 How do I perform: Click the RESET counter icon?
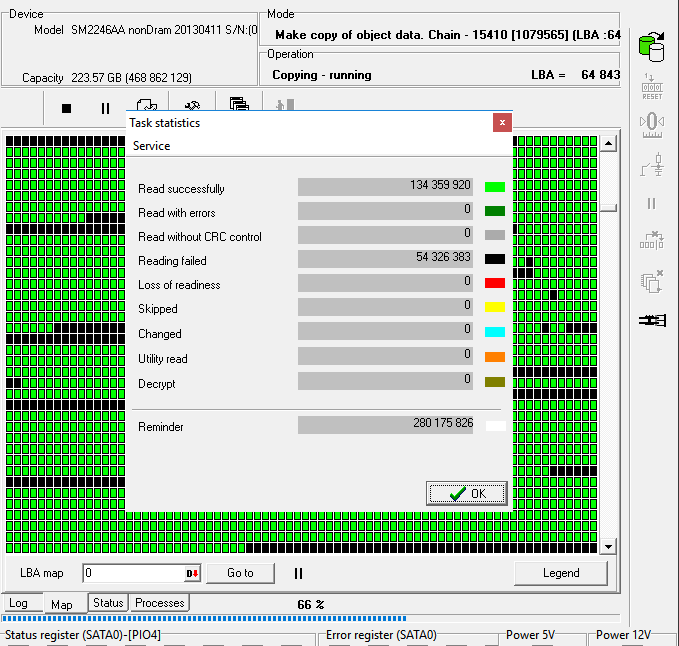(651, 86)
